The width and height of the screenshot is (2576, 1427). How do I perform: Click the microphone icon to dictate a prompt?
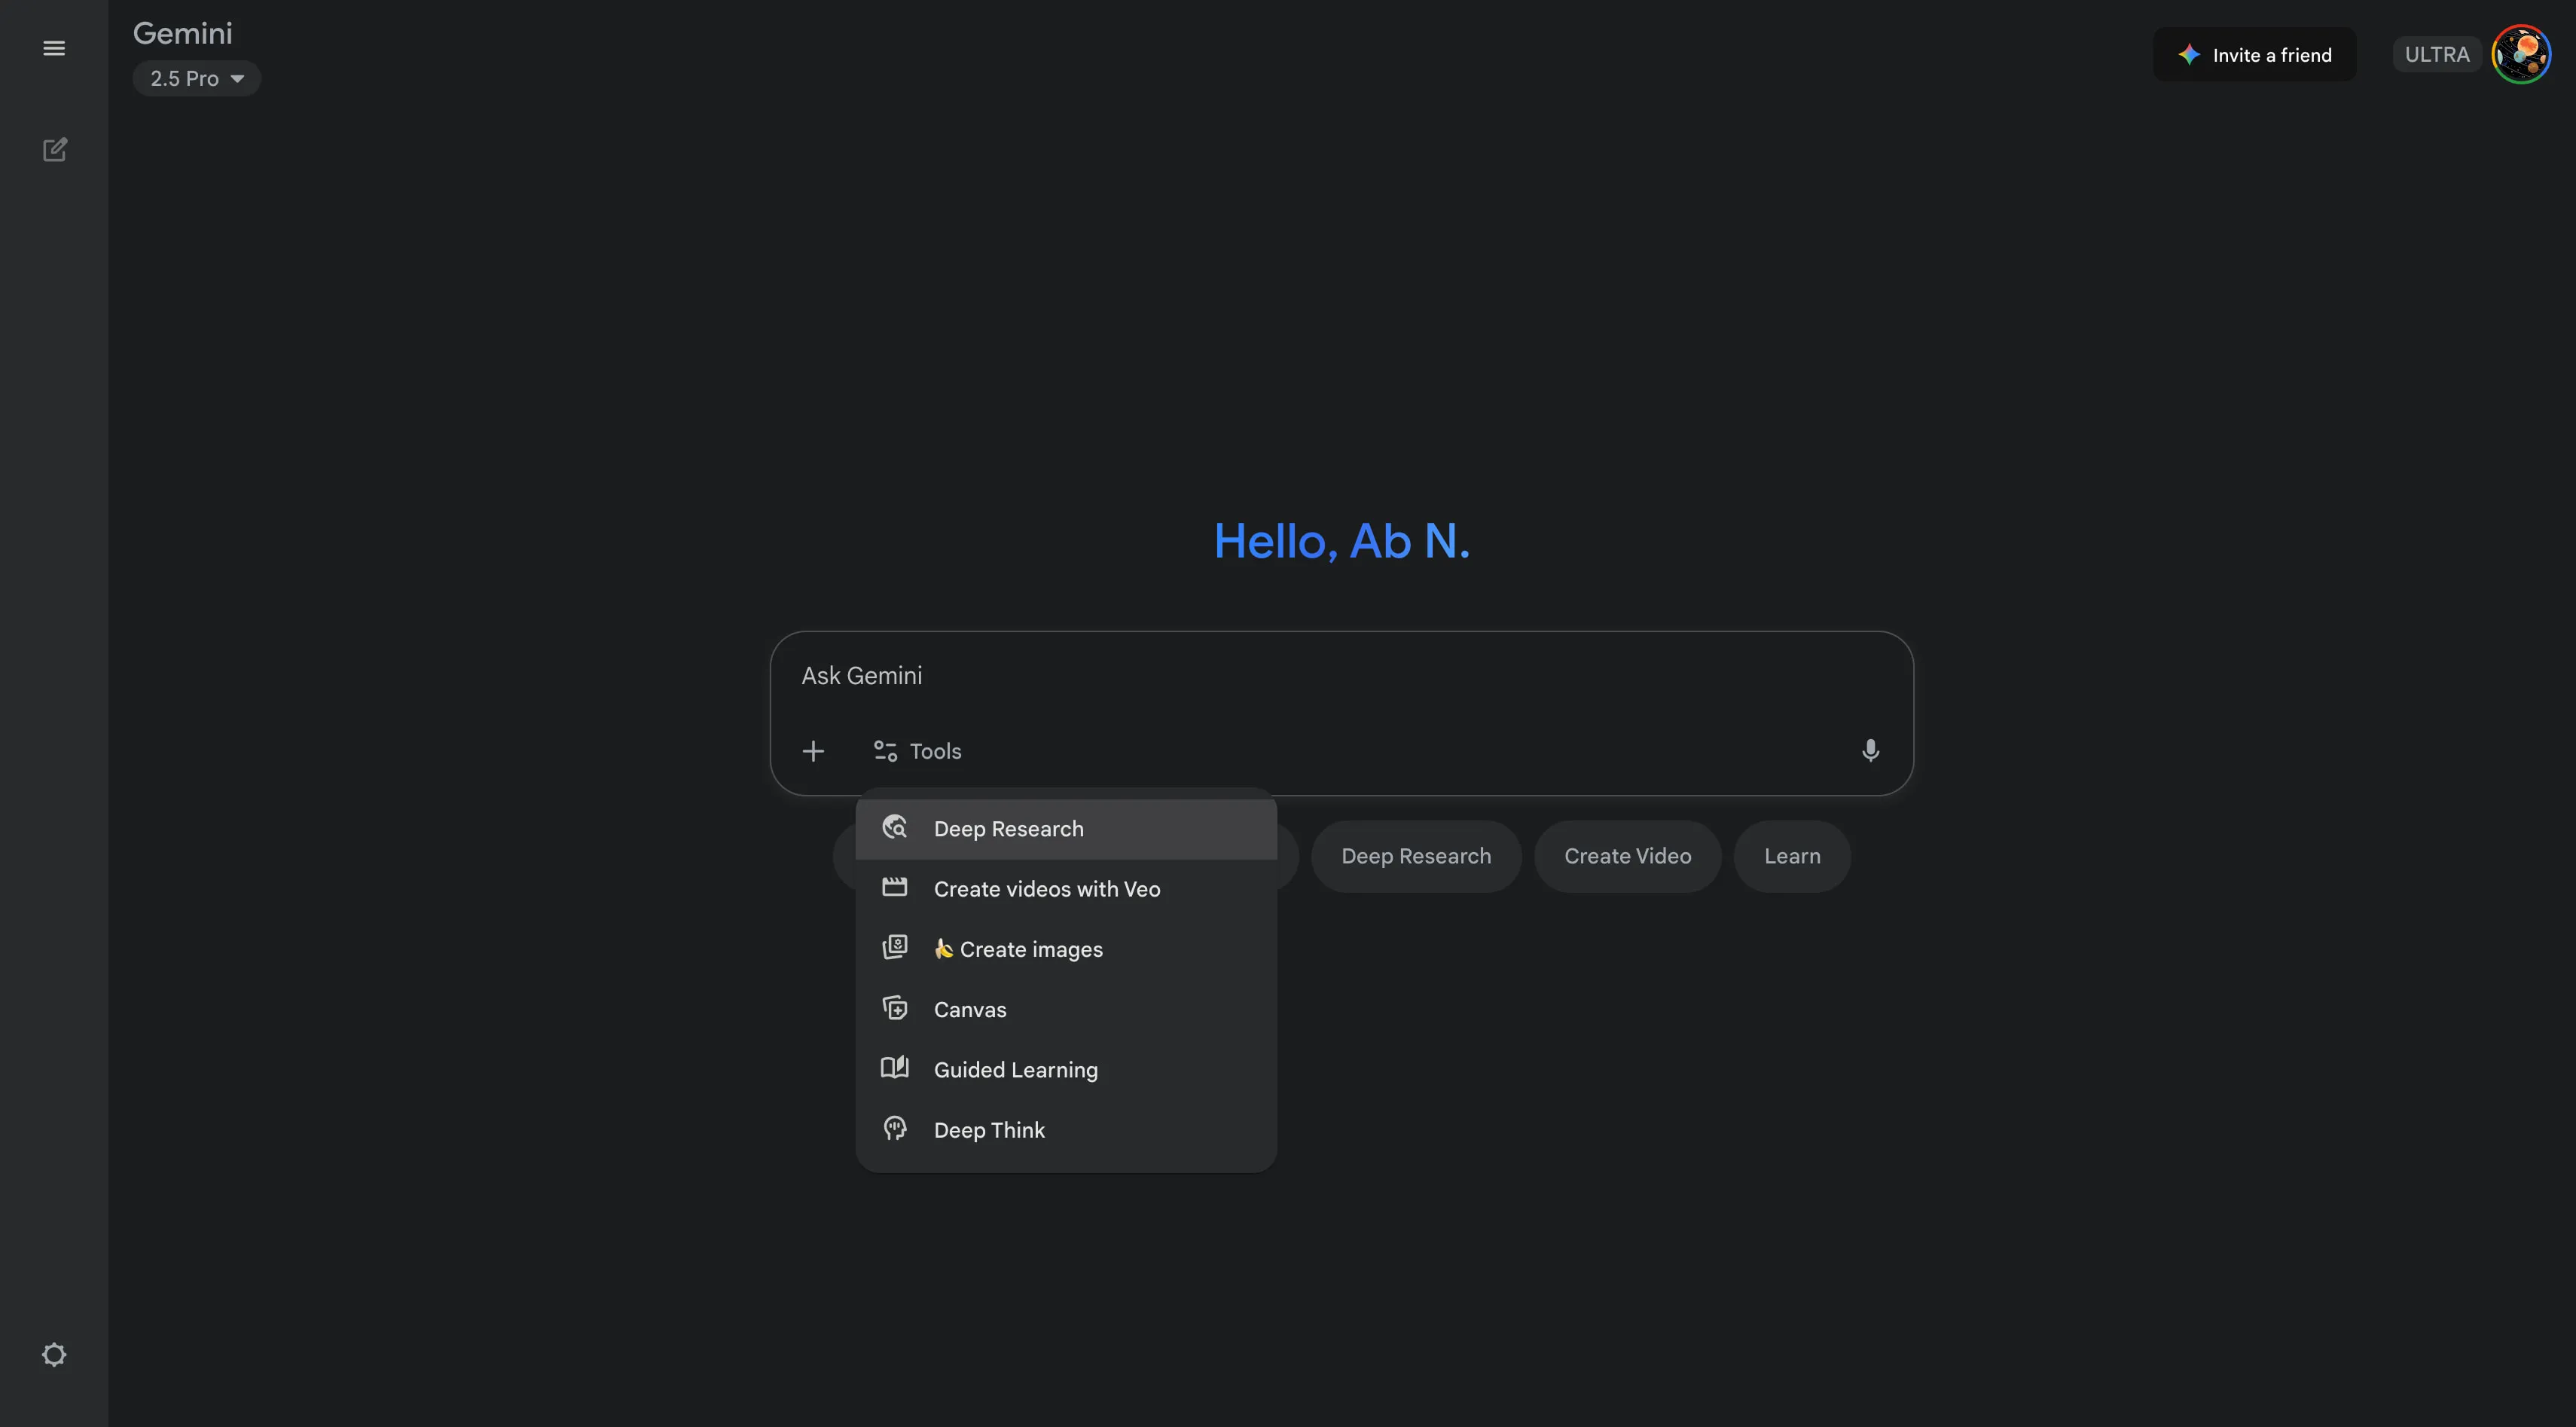click(x=1870, y=751)
